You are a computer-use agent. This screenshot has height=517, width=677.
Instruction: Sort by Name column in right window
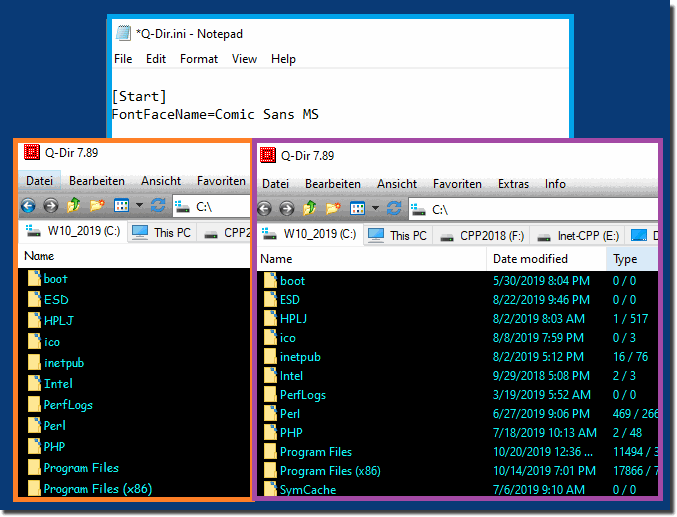(x=372, y=259)
